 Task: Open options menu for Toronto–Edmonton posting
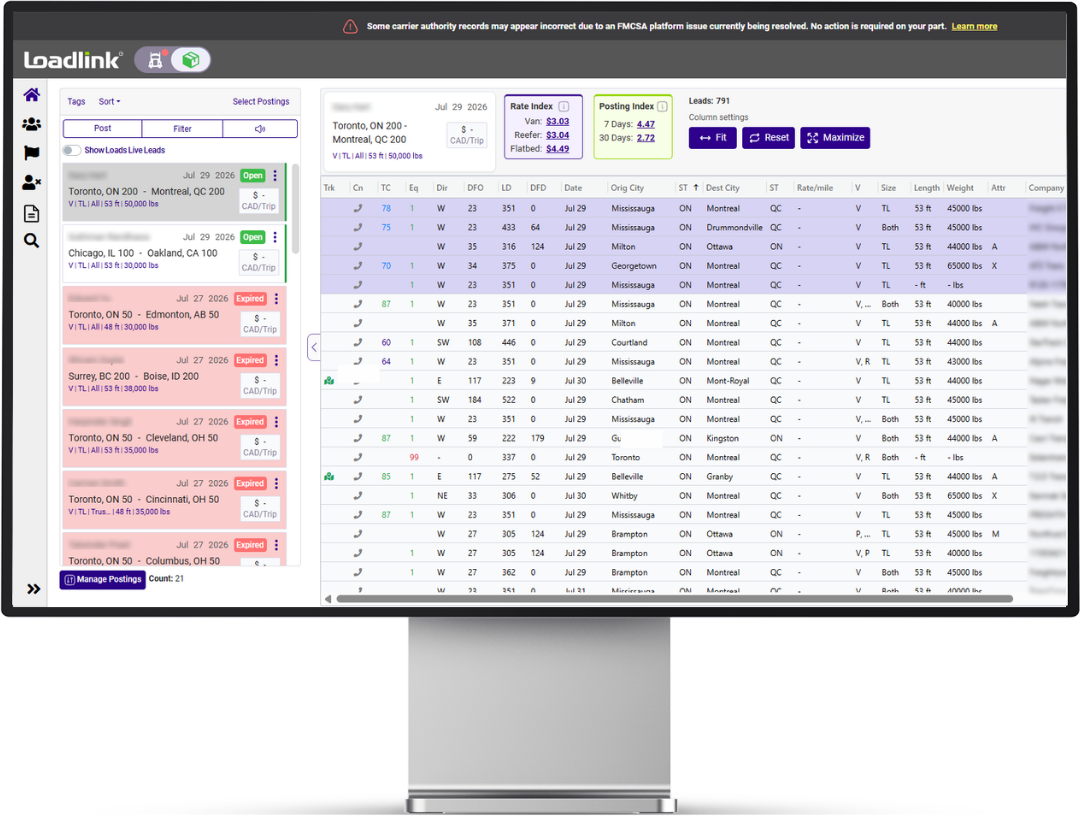pos(276,298)
